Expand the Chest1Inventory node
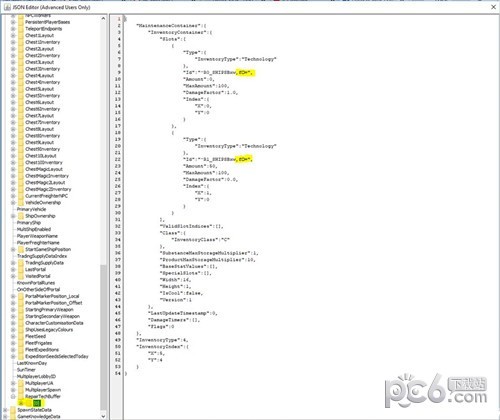 pos(13,42)
